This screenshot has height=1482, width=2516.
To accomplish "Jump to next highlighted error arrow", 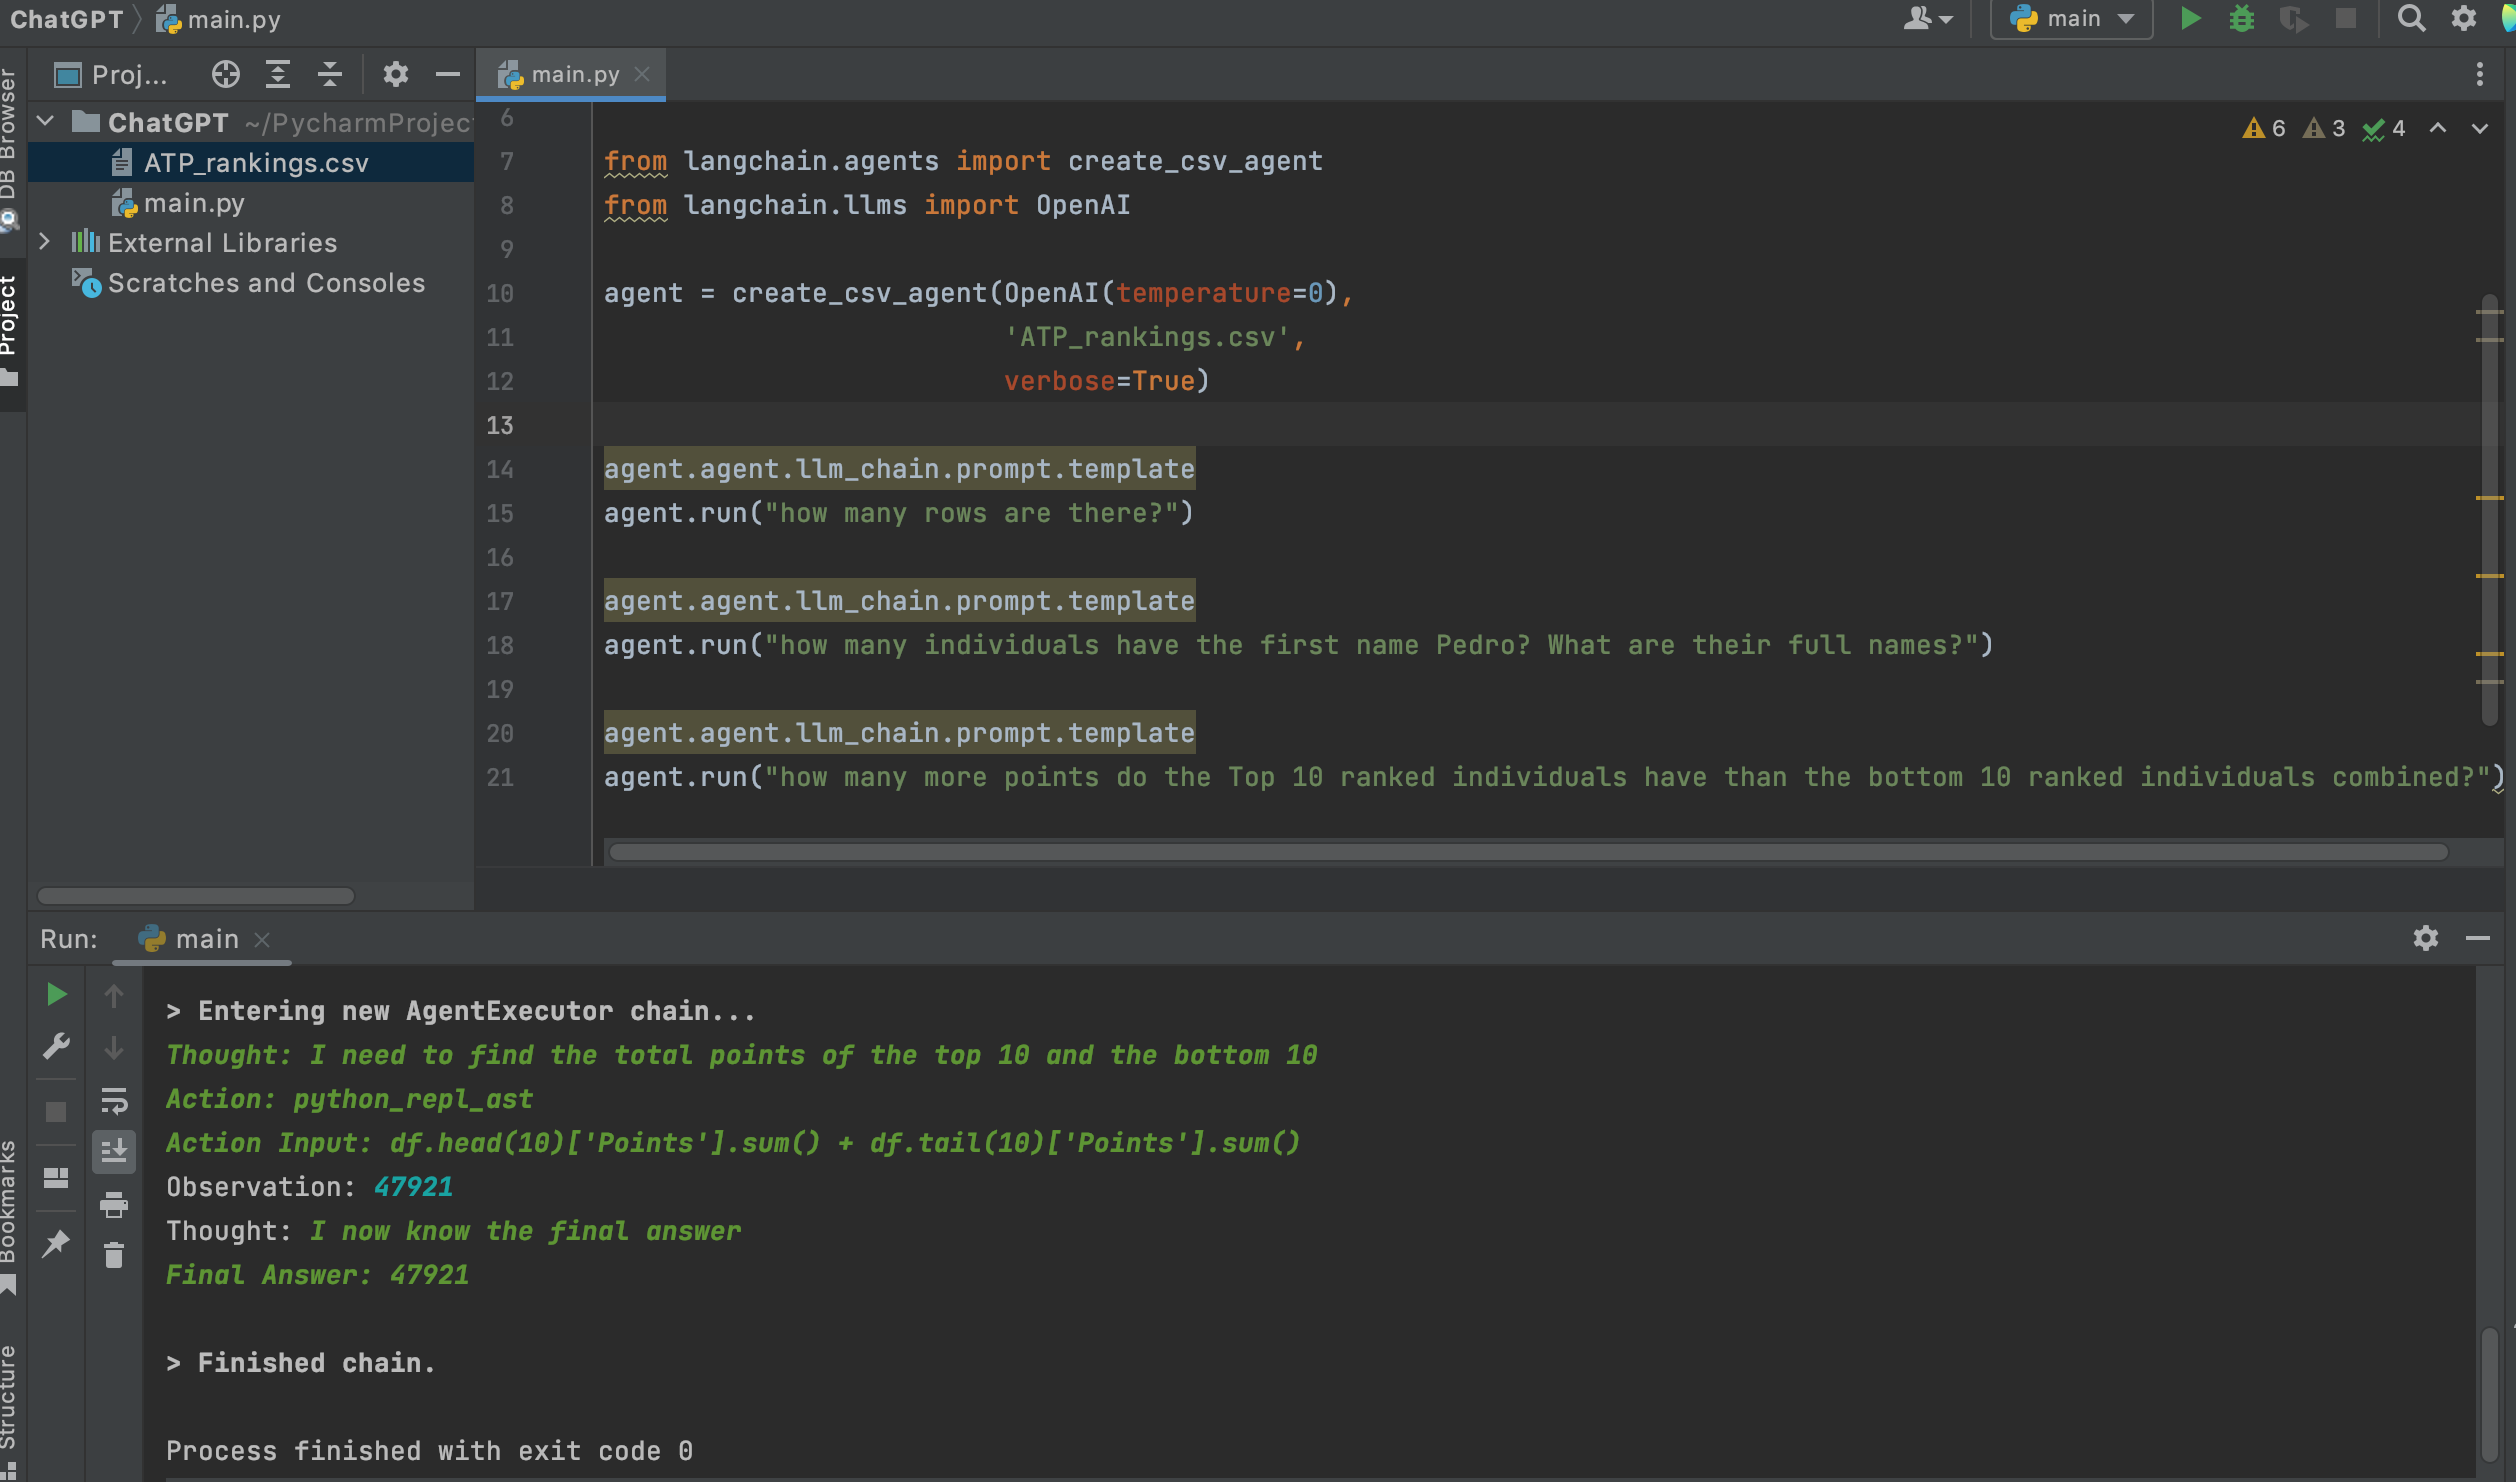I will (x=2480, y=128).
